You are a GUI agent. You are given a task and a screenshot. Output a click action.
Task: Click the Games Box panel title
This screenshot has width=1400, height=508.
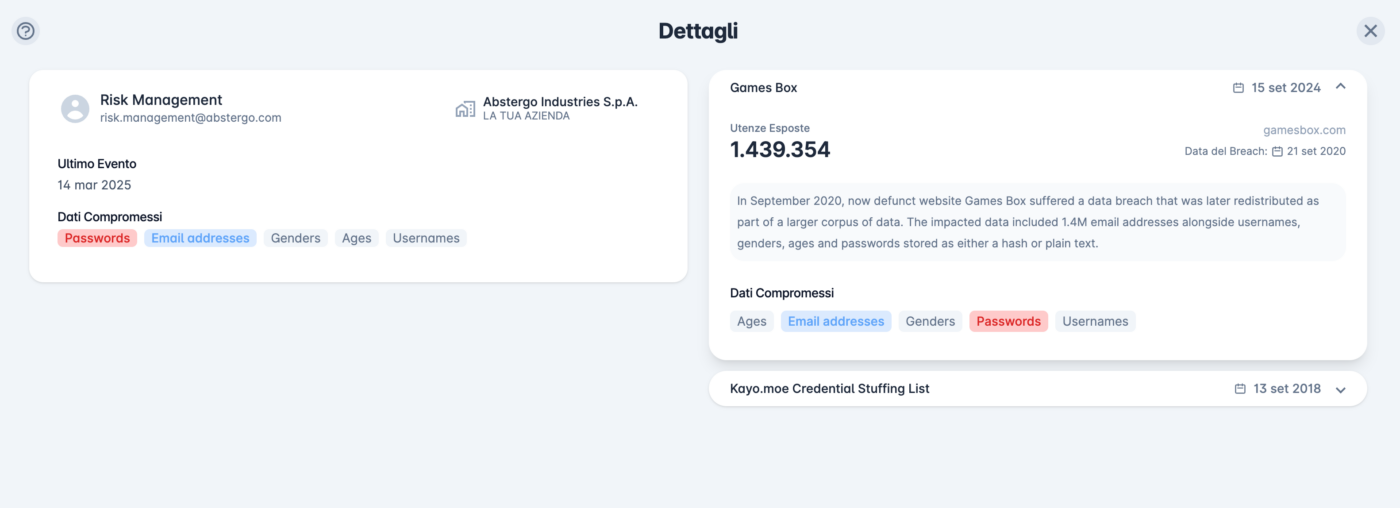click(x=764, y=88)
